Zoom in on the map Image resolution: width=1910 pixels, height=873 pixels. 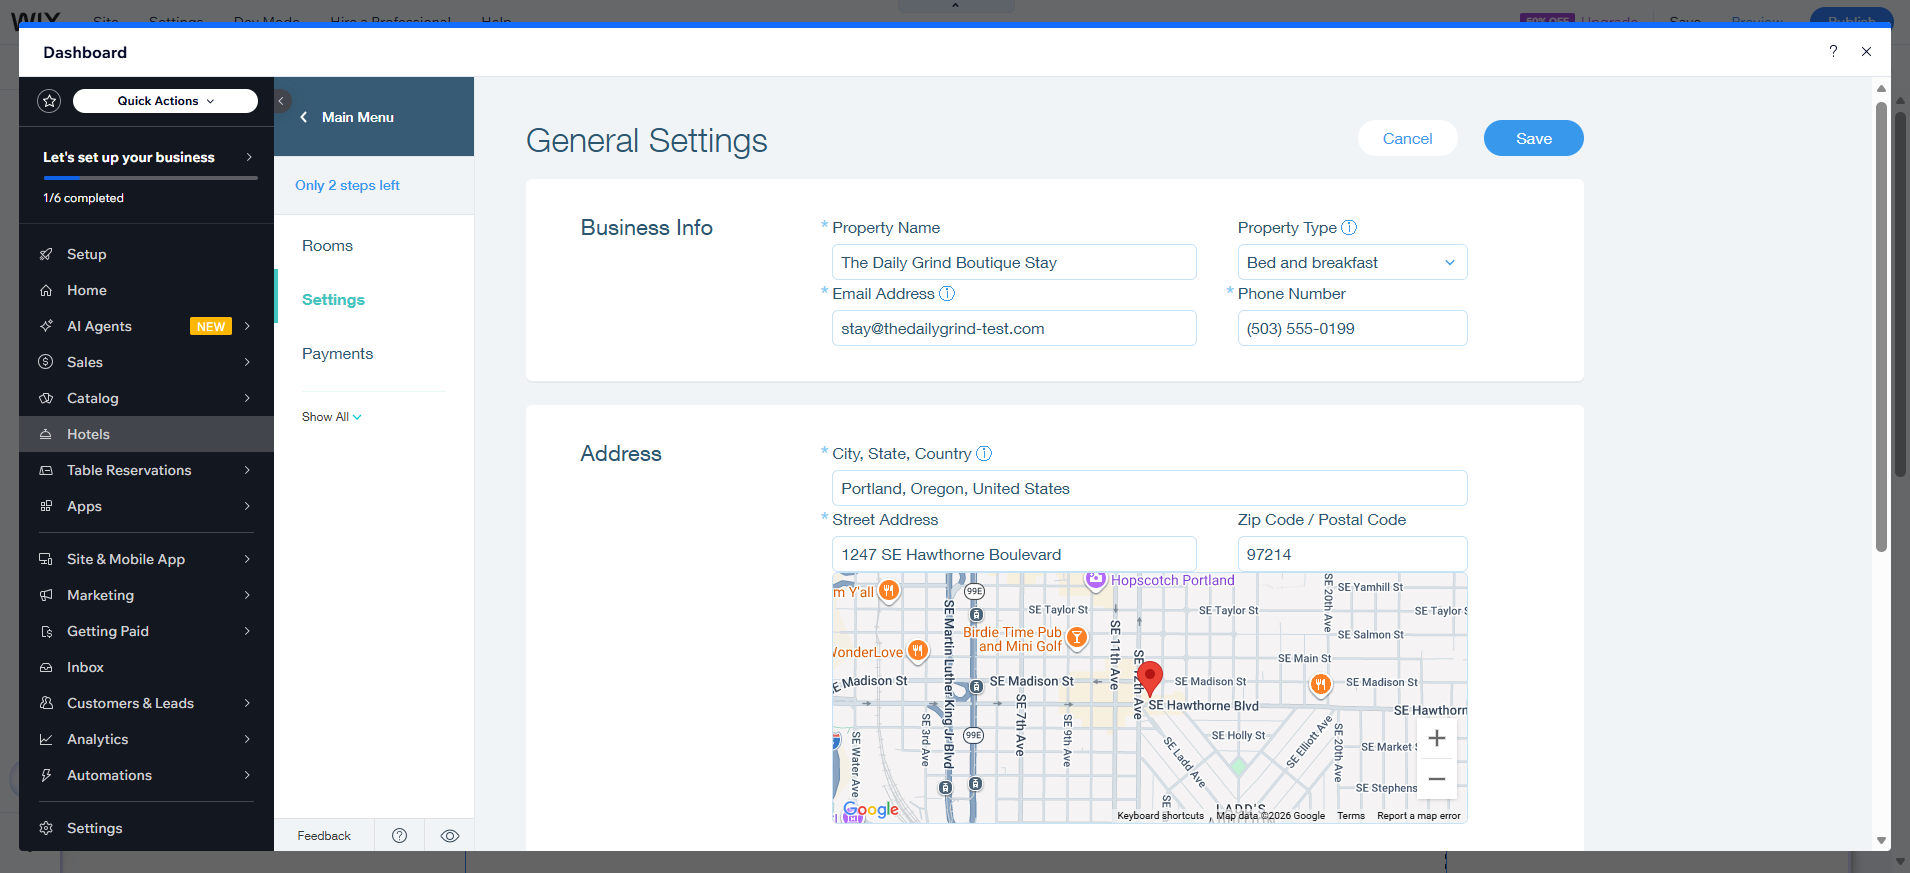pos(1437,739)
